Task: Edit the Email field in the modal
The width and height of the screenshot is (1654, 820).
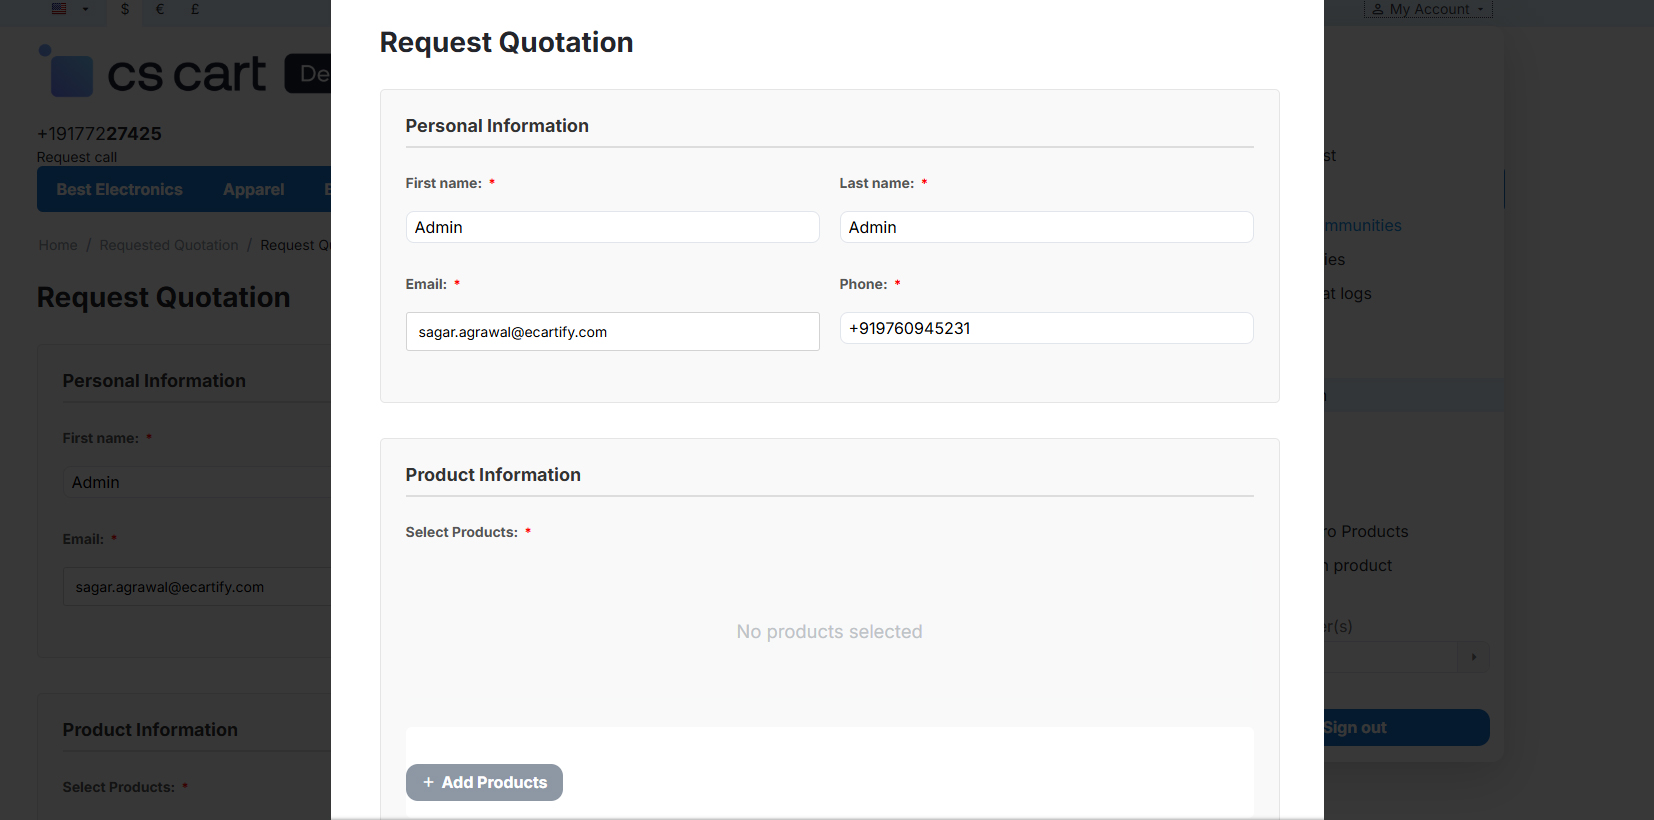Action: click(612, 331)
